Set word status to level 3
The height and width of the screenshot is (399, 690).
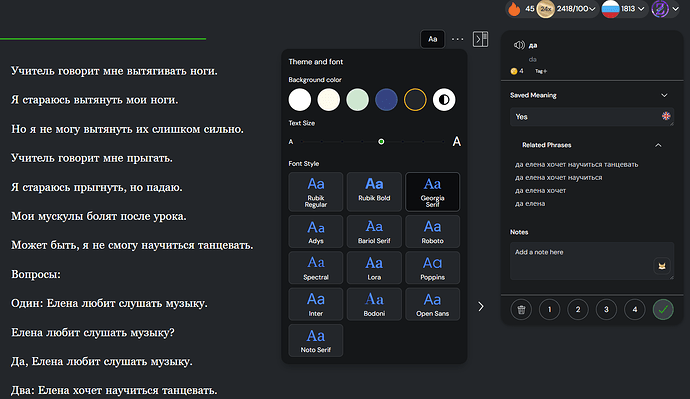[606, 309]
